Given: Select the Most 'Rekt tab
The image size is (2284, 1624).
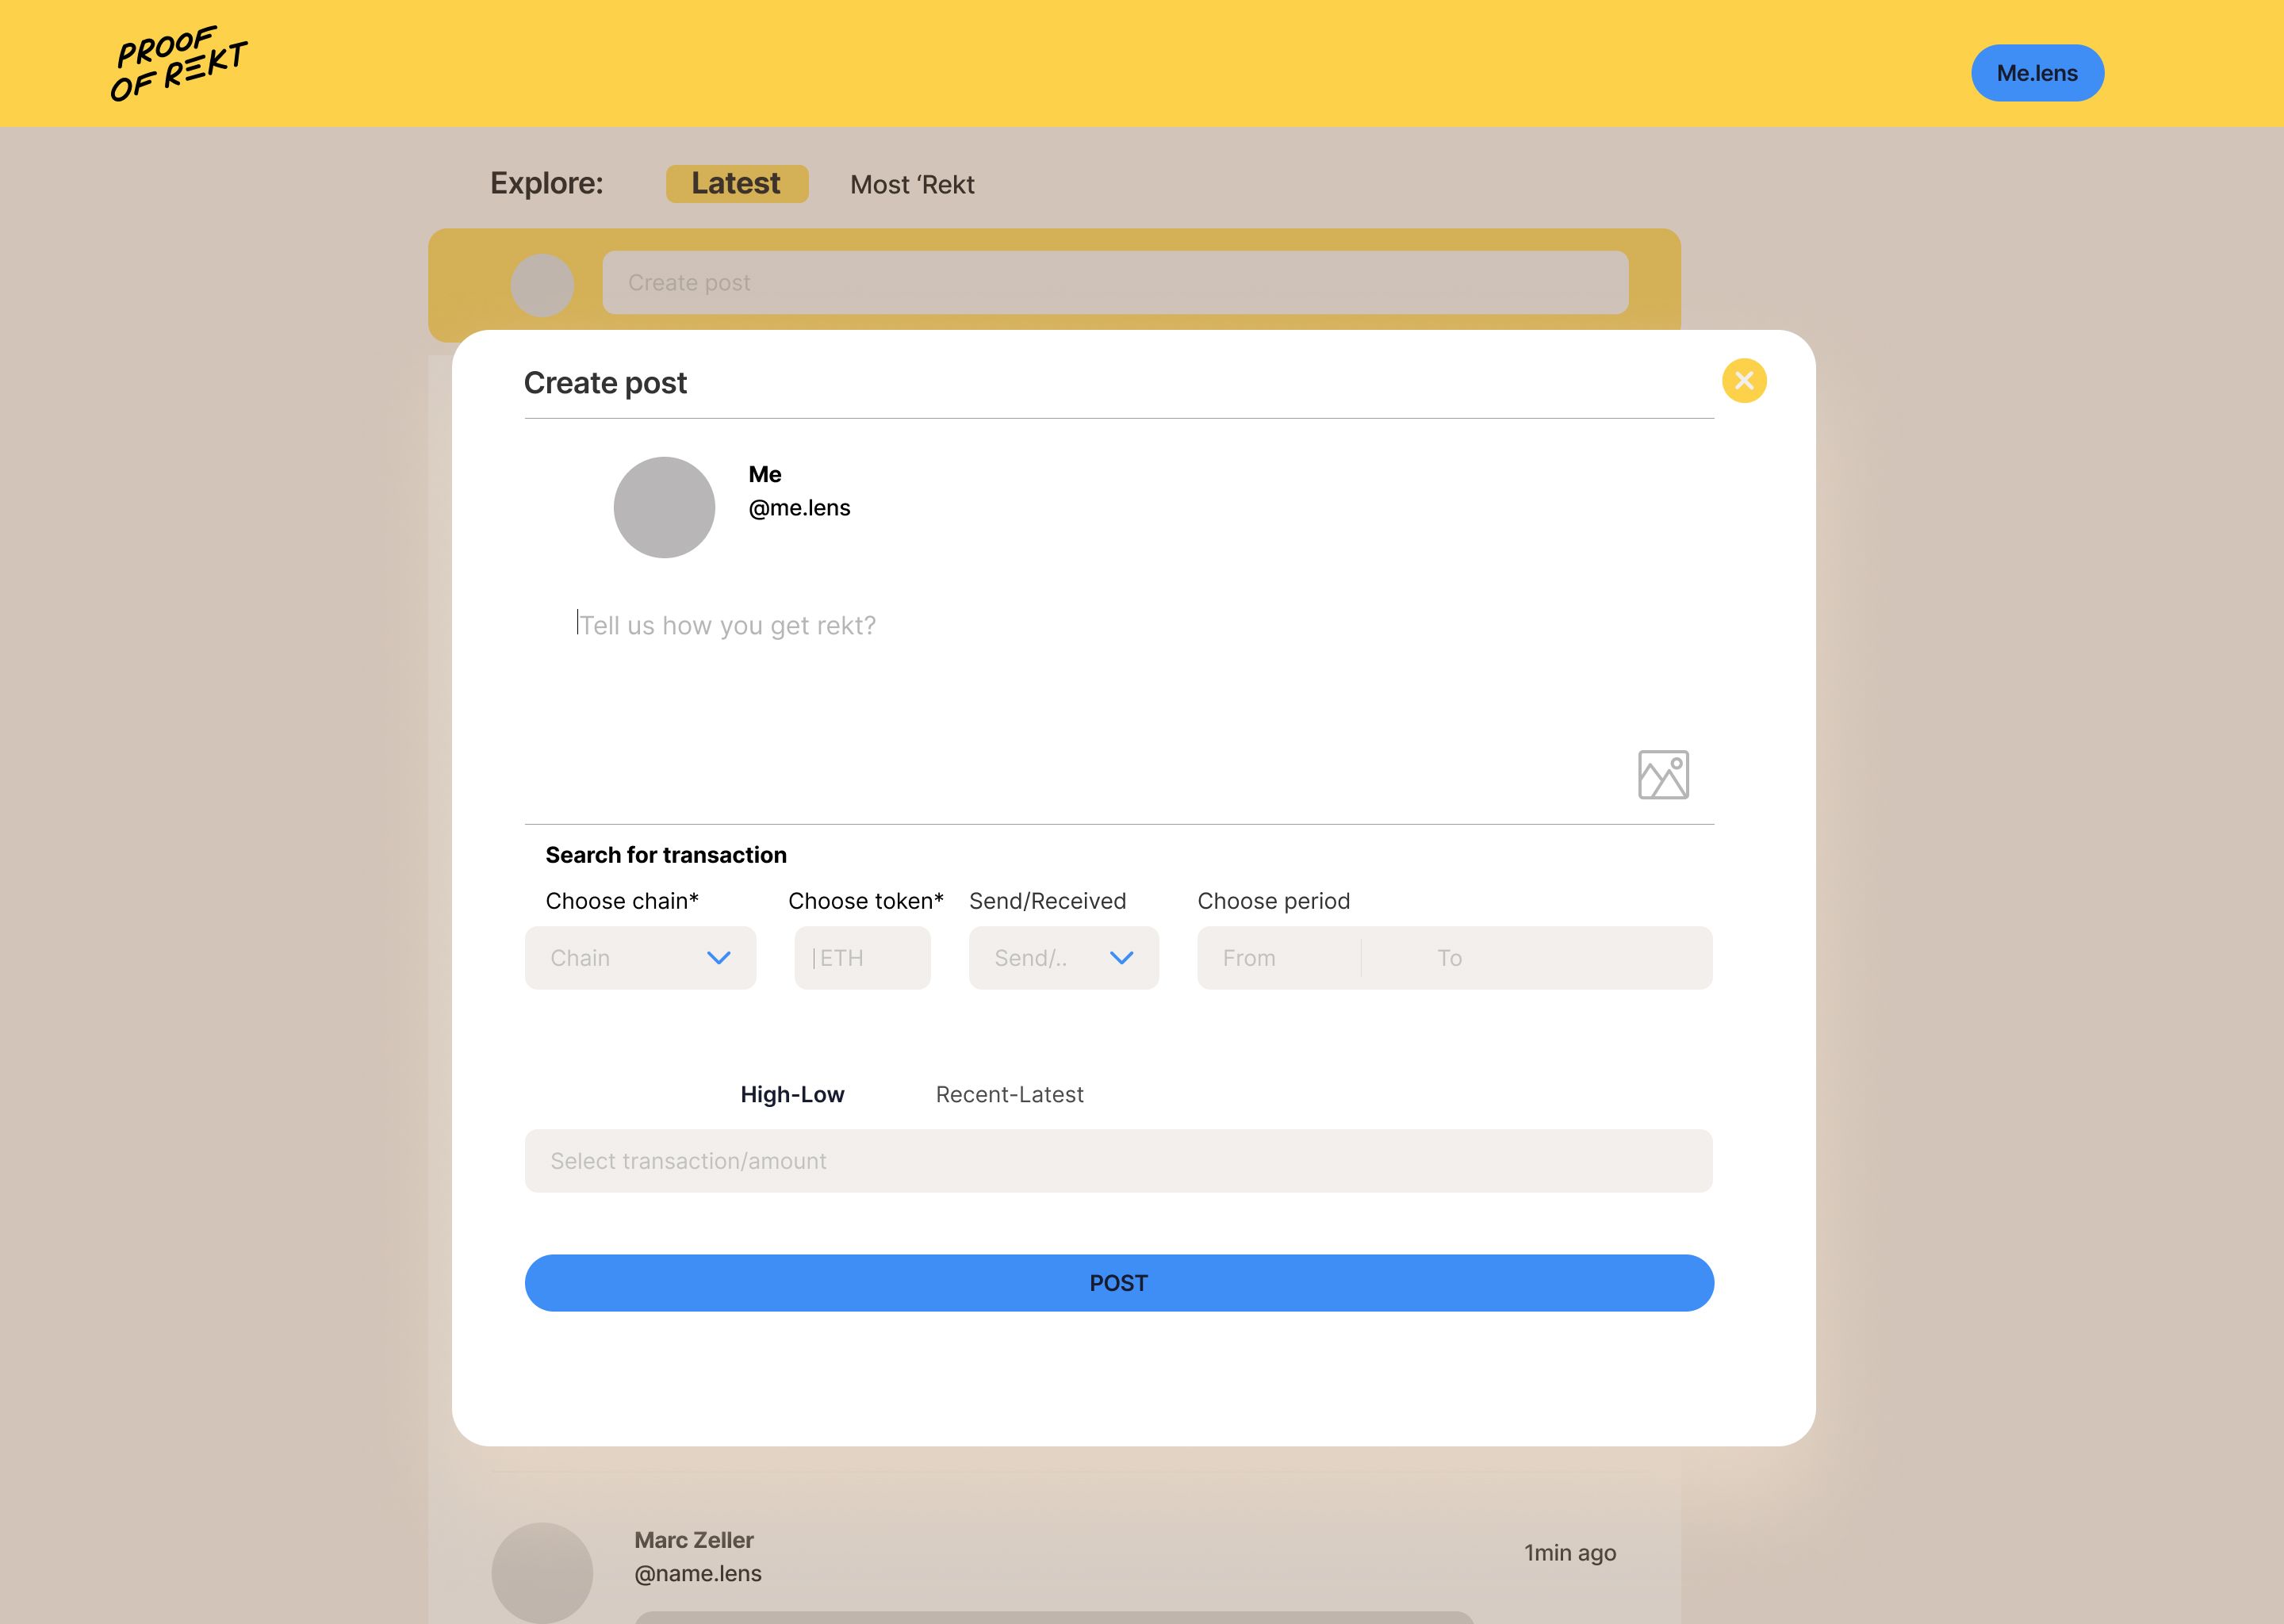Looking at the screenshot, I should point(910,183).
